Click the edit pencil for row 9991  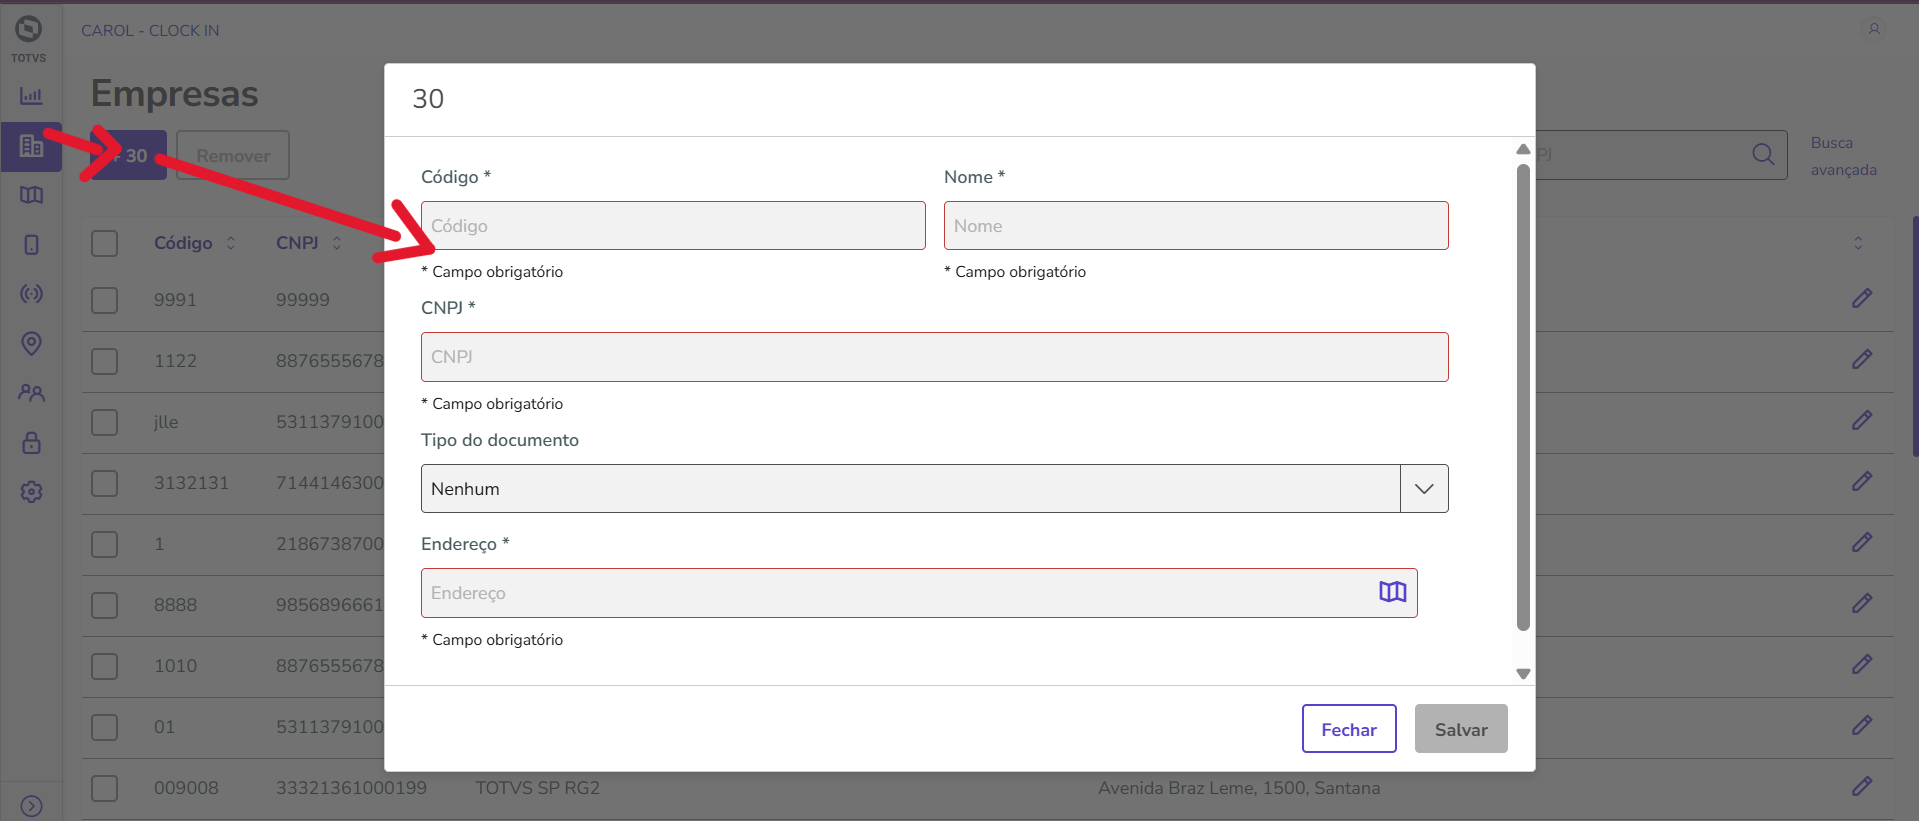tap(1861, 299)
